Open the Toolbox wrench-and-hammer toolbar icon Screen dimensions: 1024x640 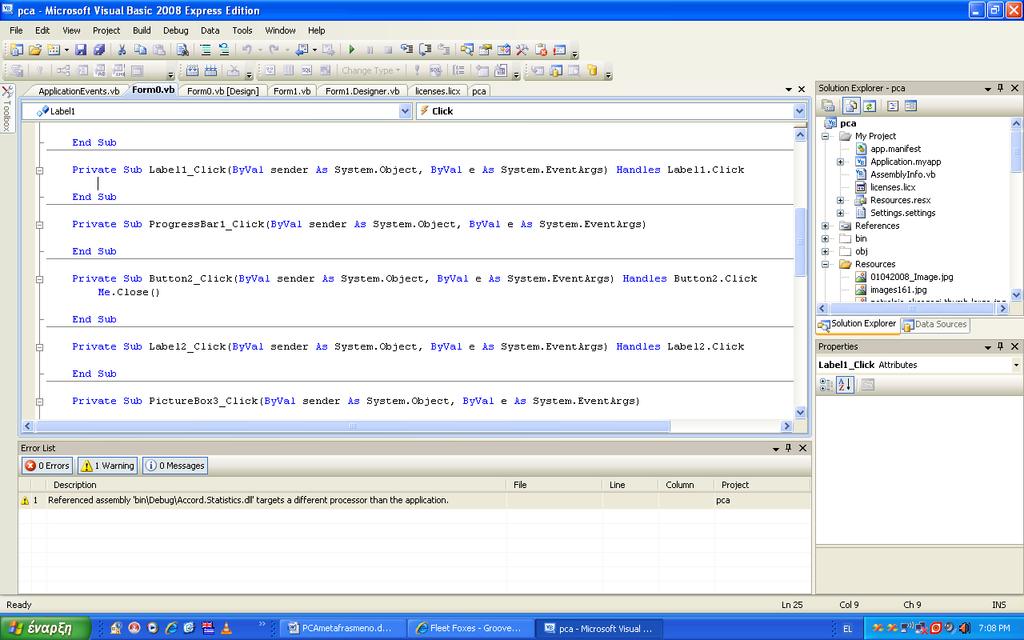coord(521,50)
